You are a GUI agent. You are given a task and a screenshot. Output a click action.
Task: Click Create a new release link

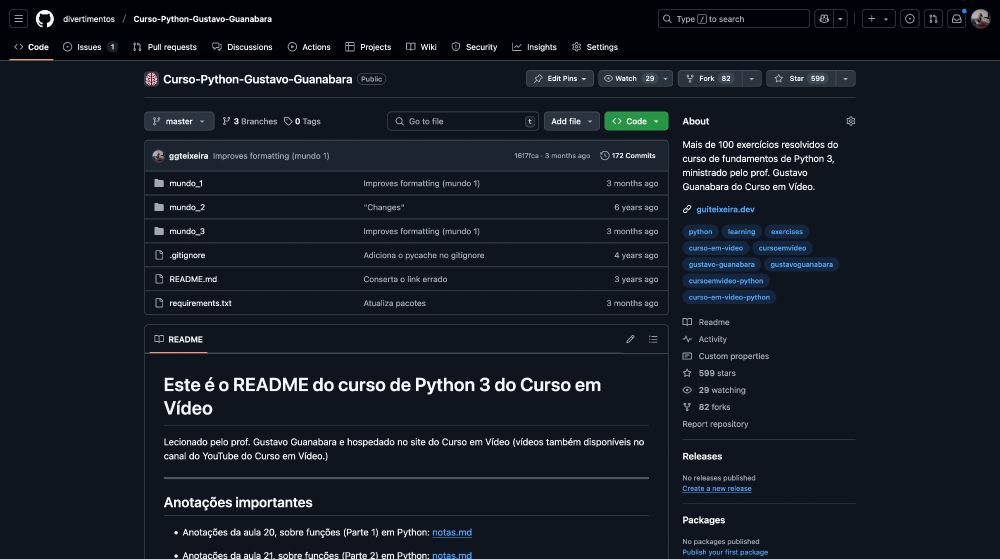717,489
